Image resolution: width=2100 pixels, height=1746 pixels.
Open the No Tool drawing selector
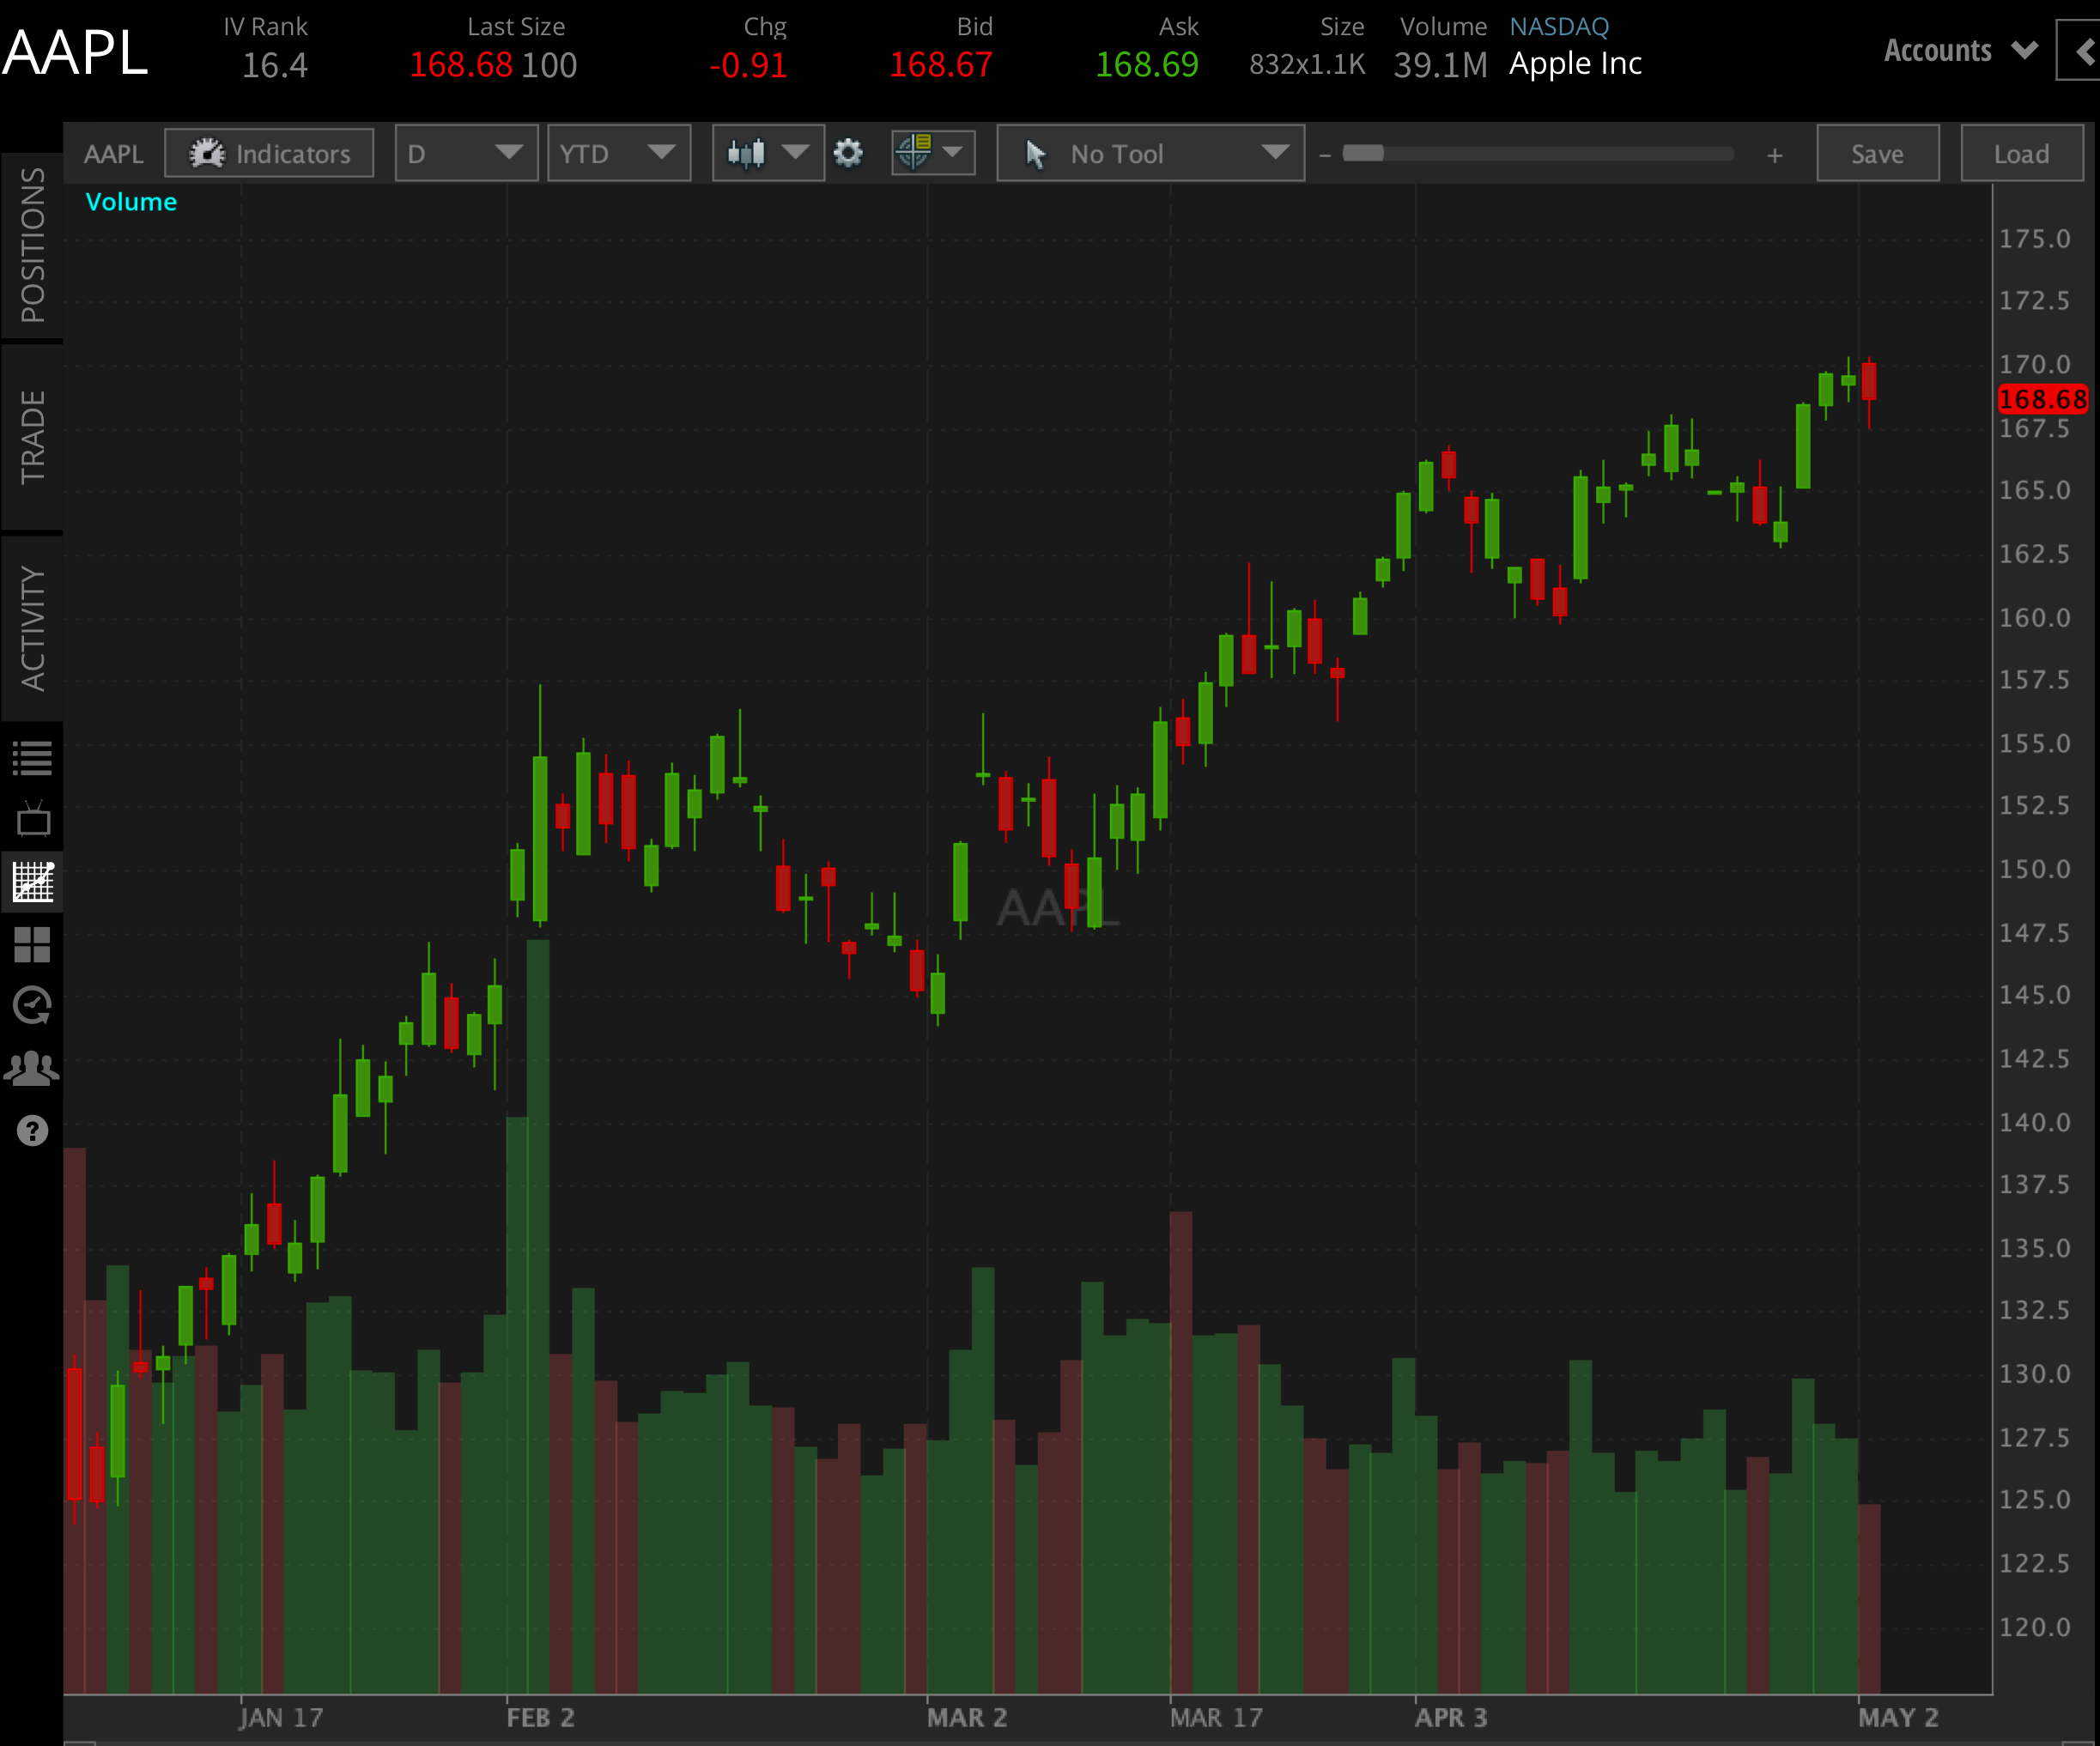(1150, 154)
